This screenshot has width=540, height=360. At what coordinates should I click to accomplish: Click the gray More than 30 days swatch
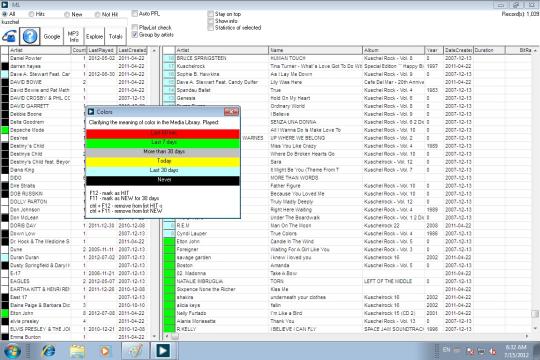click(163, 152)
